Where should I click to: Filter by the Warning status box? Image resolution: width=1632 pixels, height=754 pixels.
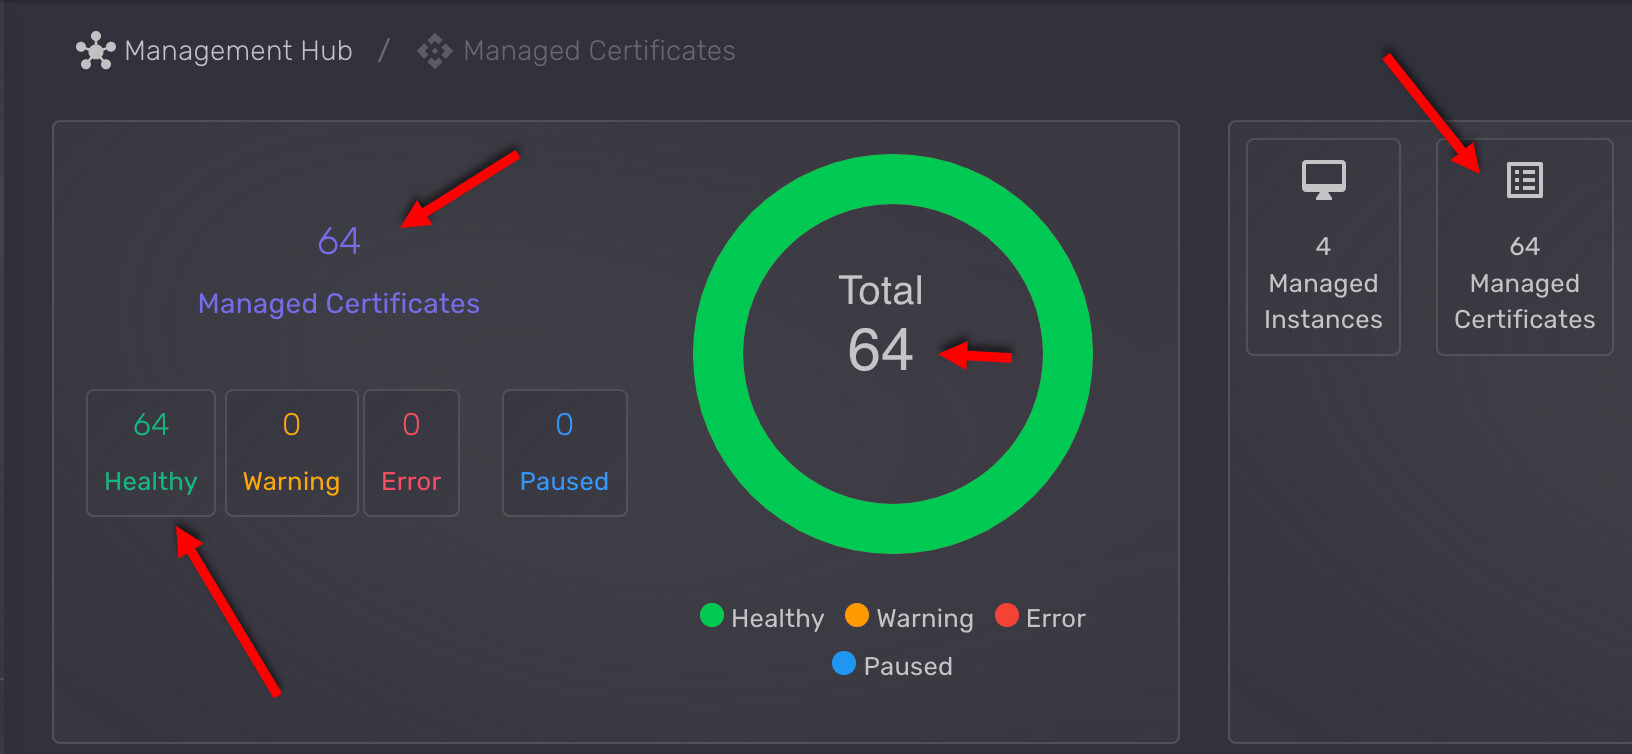point(291,453)
